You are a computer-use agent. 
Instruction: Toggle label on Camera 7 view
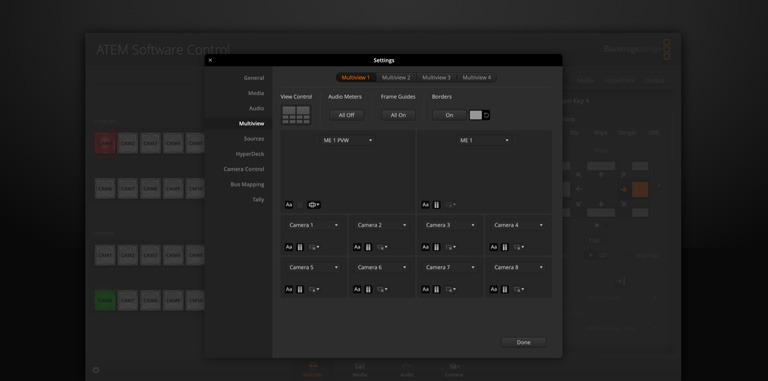pyautogui.click(x=425, y=289)
